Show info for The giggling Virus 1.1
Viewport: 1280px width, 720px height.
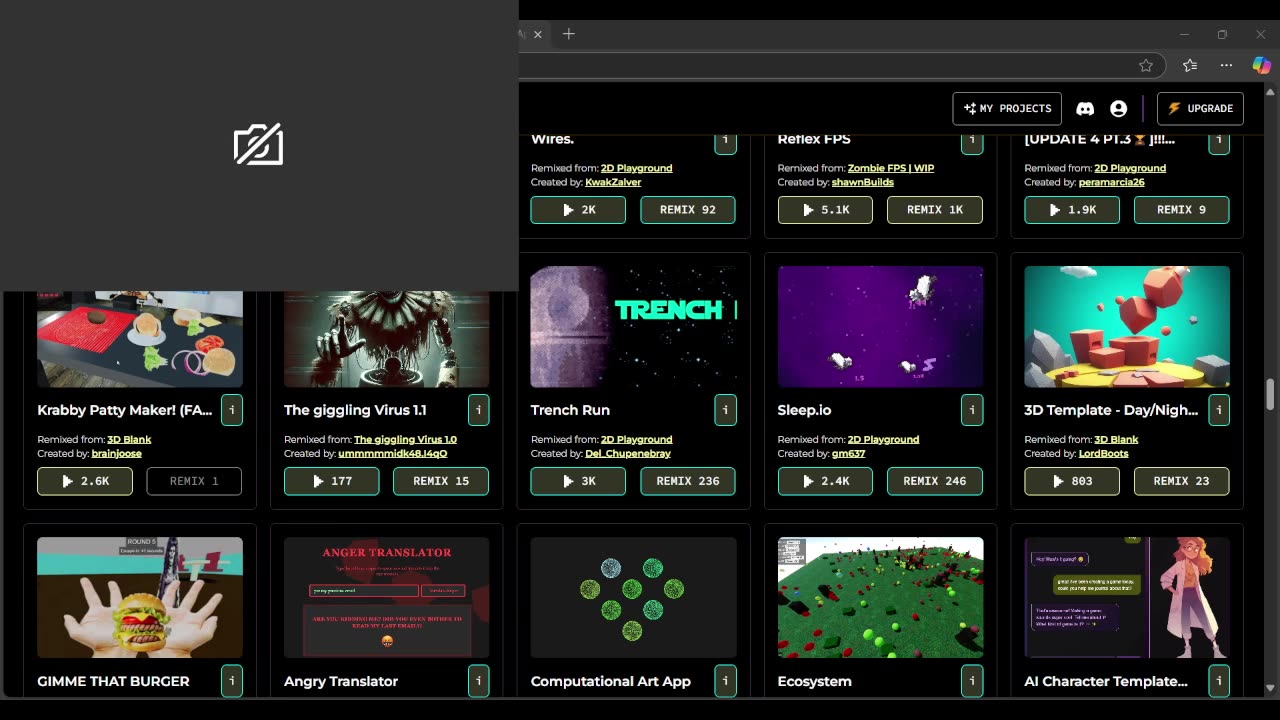pyautogui.click(x=478, y=409)
